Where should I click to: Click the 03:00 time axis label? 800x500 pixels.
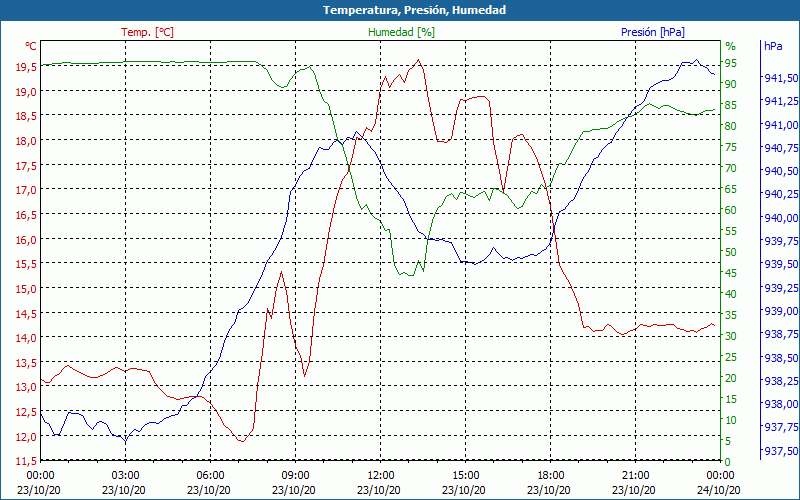126,476
